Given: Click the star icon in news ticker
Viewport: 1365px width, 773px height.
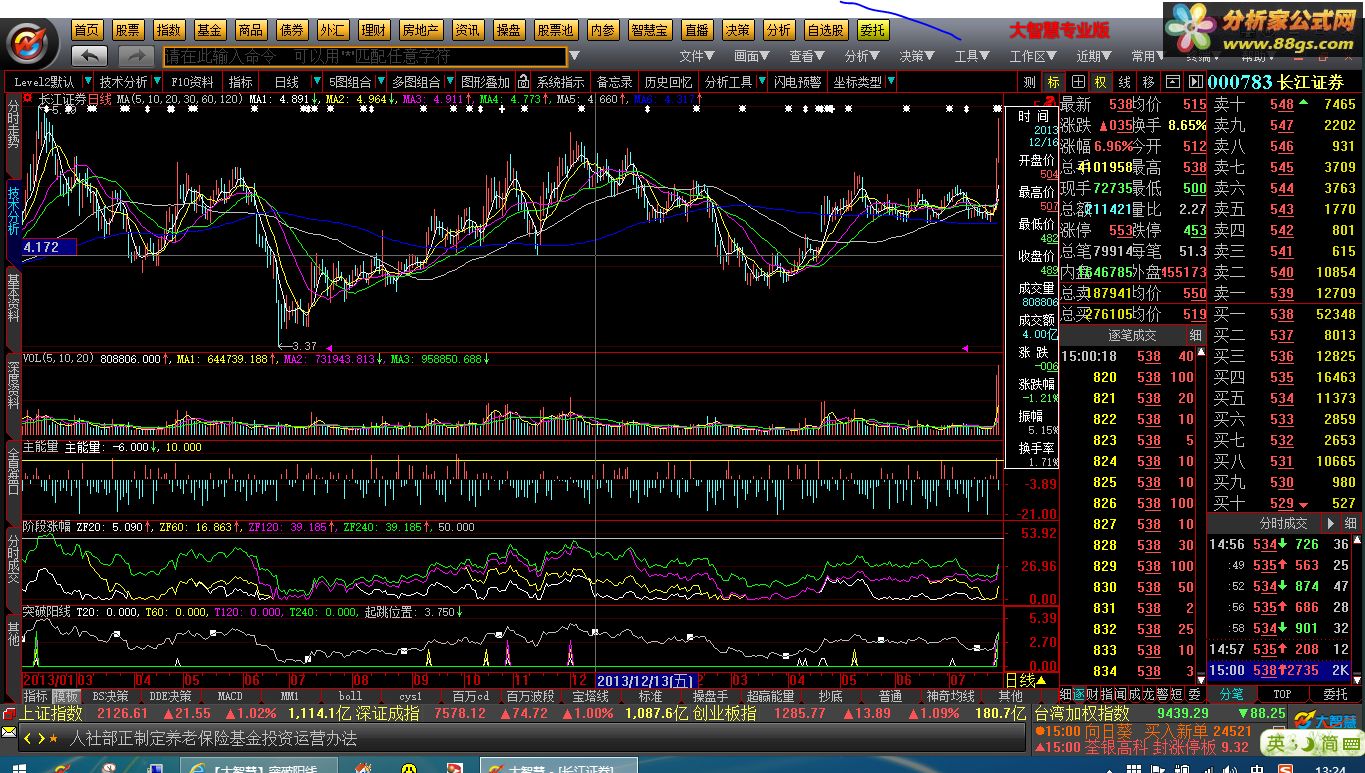Looking at the screenshot, I should (52, 738).
